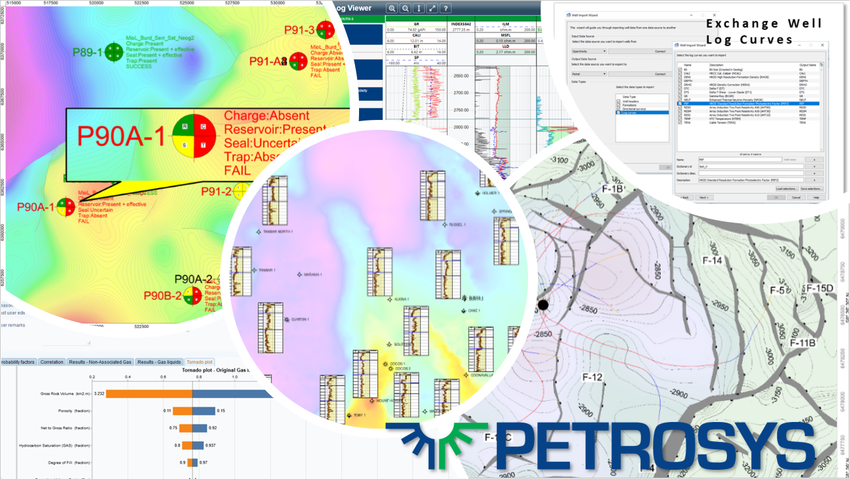
Task: Click the large P90A-1 callout pie chart
Action: [x=194, y=136]
